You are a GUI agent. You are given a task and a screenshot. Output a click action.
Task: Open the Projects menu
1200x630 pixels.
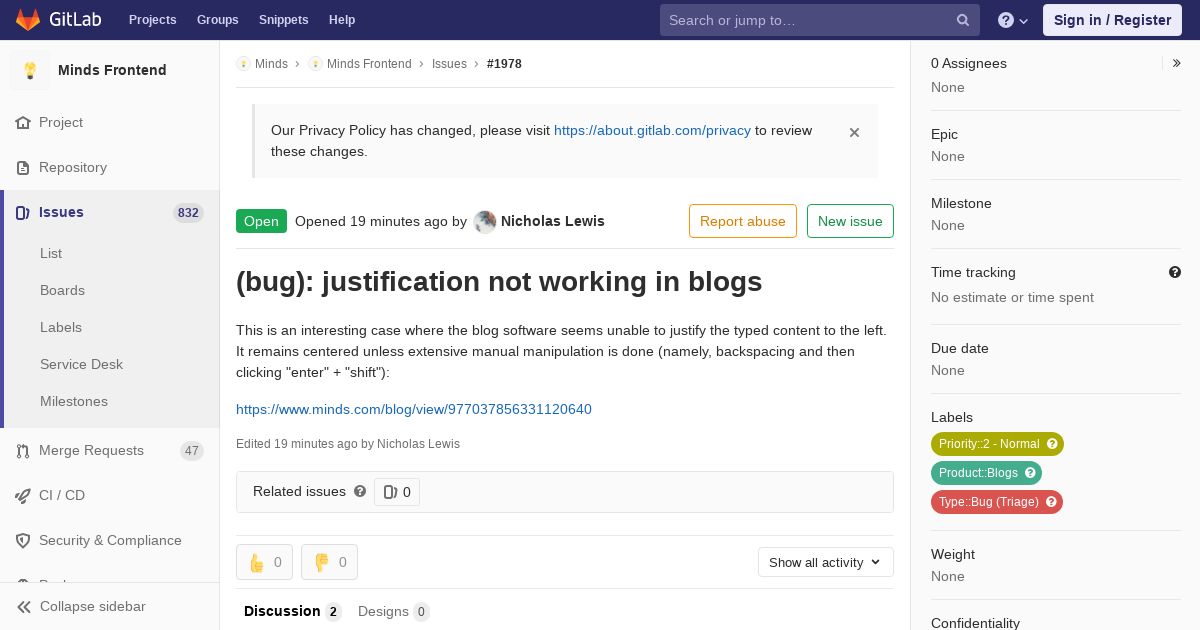click(x=152, y=20)
